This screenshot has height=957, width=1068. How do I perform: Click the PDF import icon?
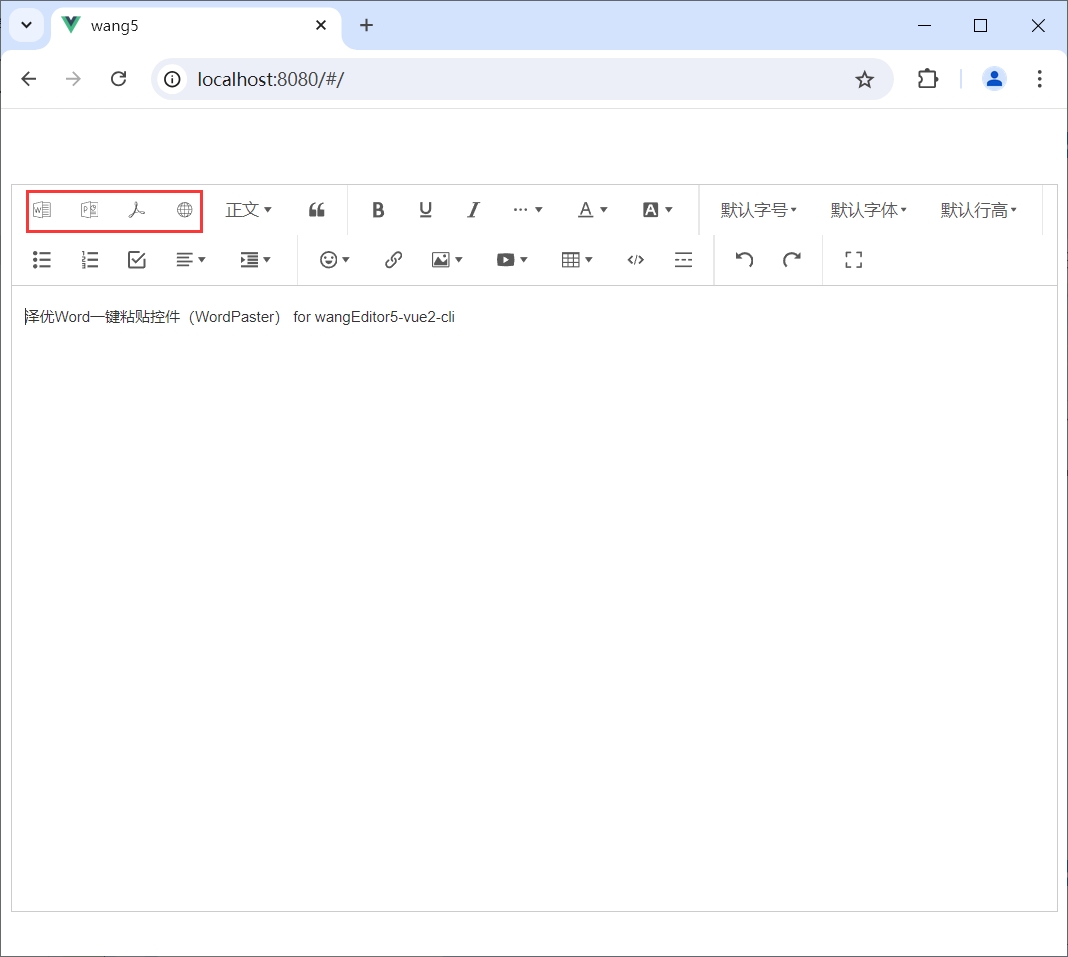(x=137, y=210)
